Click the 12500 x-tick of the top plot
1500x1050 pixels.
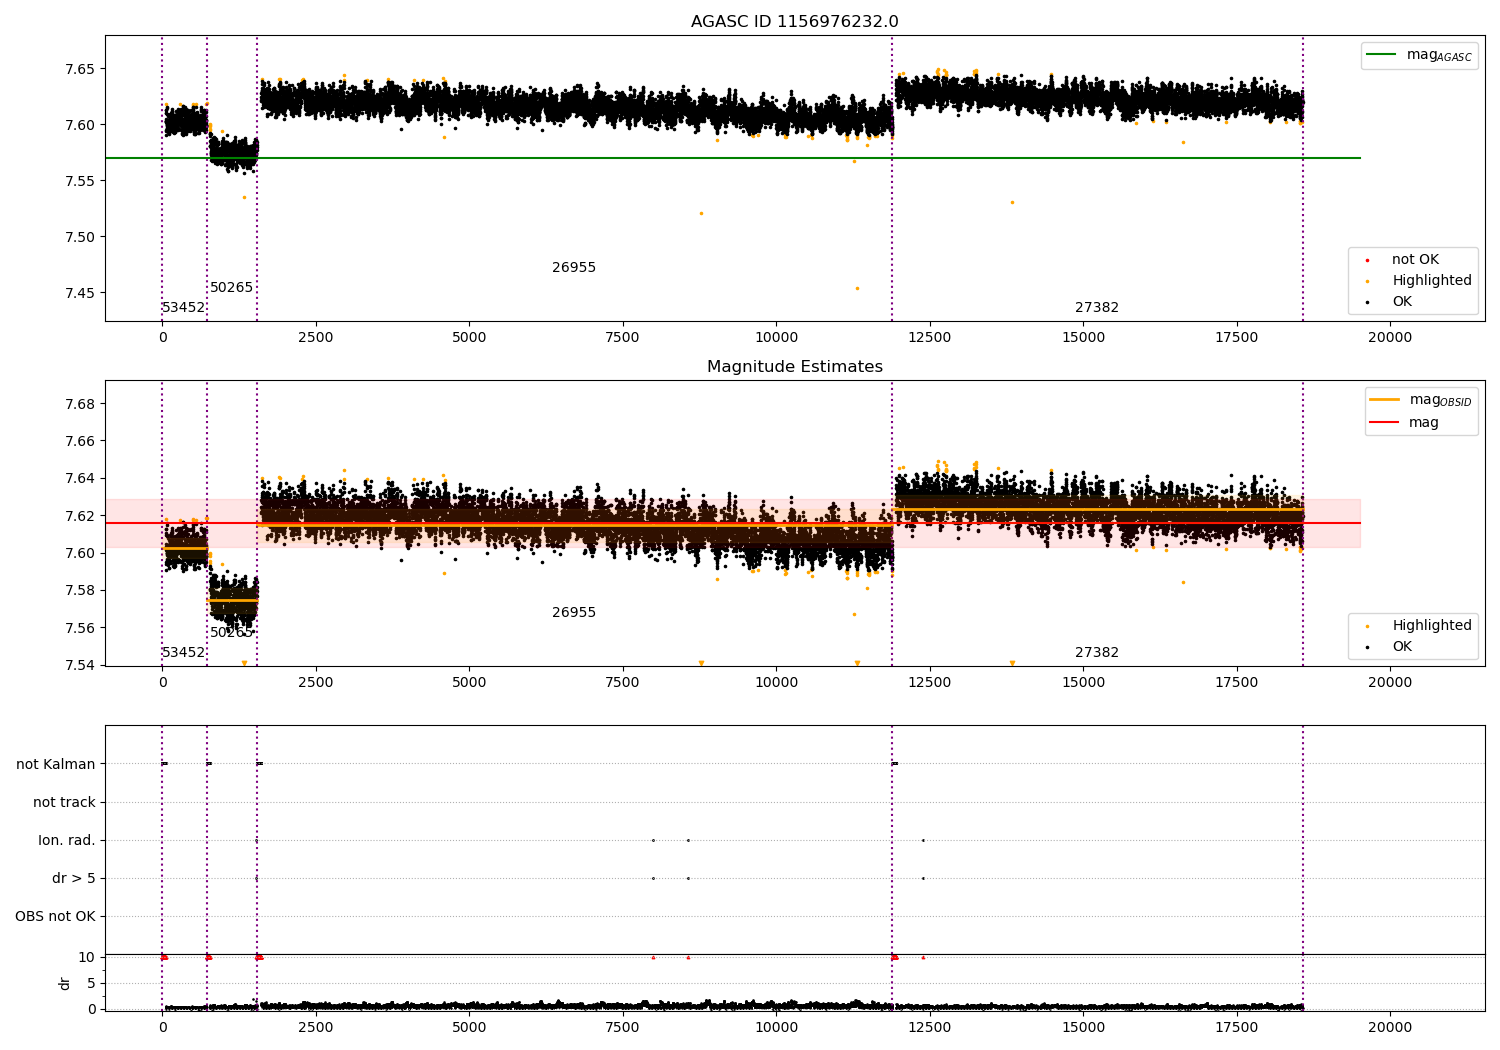(930, 338)
